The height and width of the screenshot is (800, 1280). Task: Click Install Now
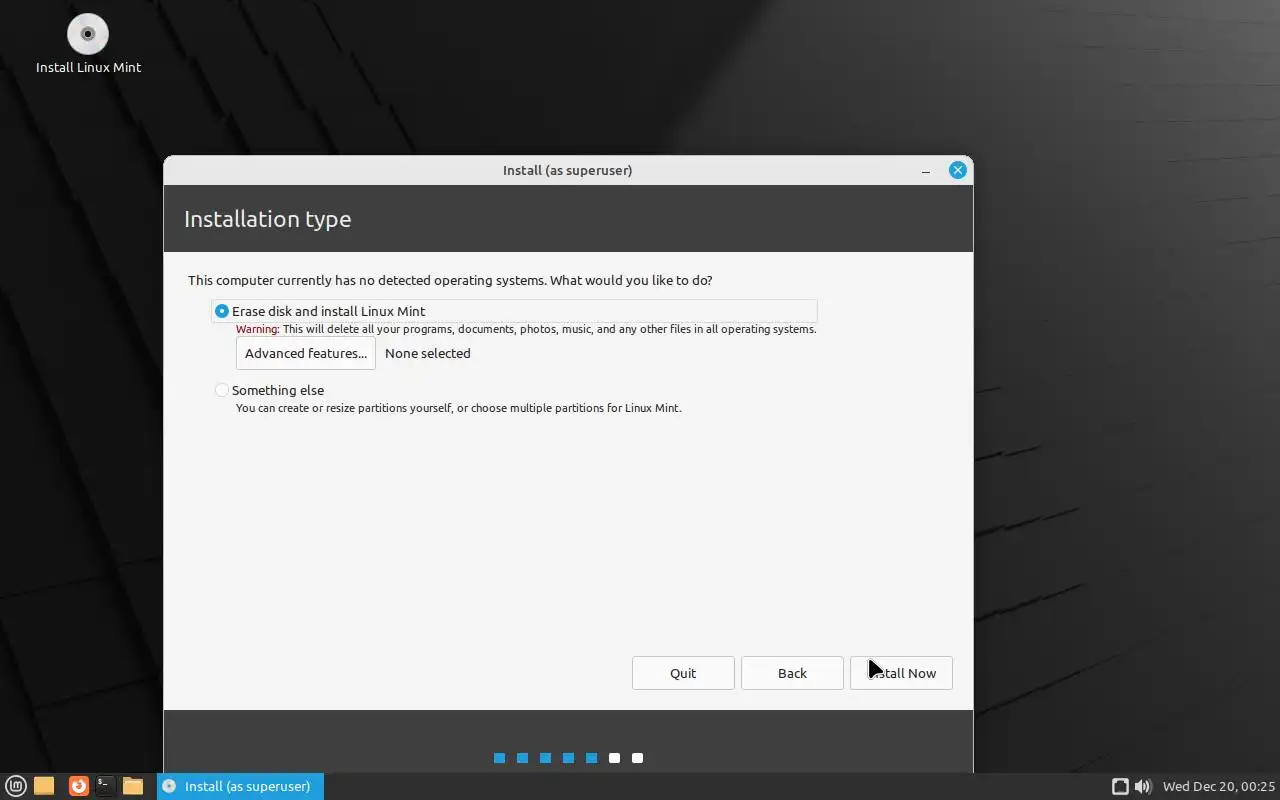(x=901, y=673)
